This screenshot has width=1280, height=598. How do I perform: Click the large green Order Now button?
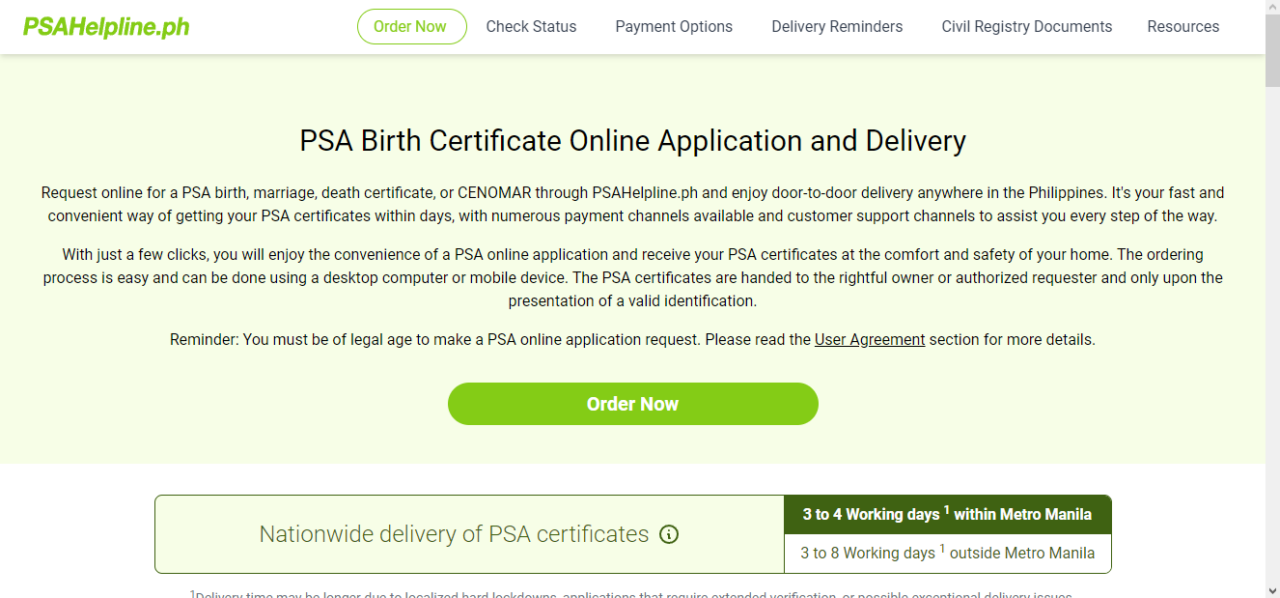[x=633, y=404]
